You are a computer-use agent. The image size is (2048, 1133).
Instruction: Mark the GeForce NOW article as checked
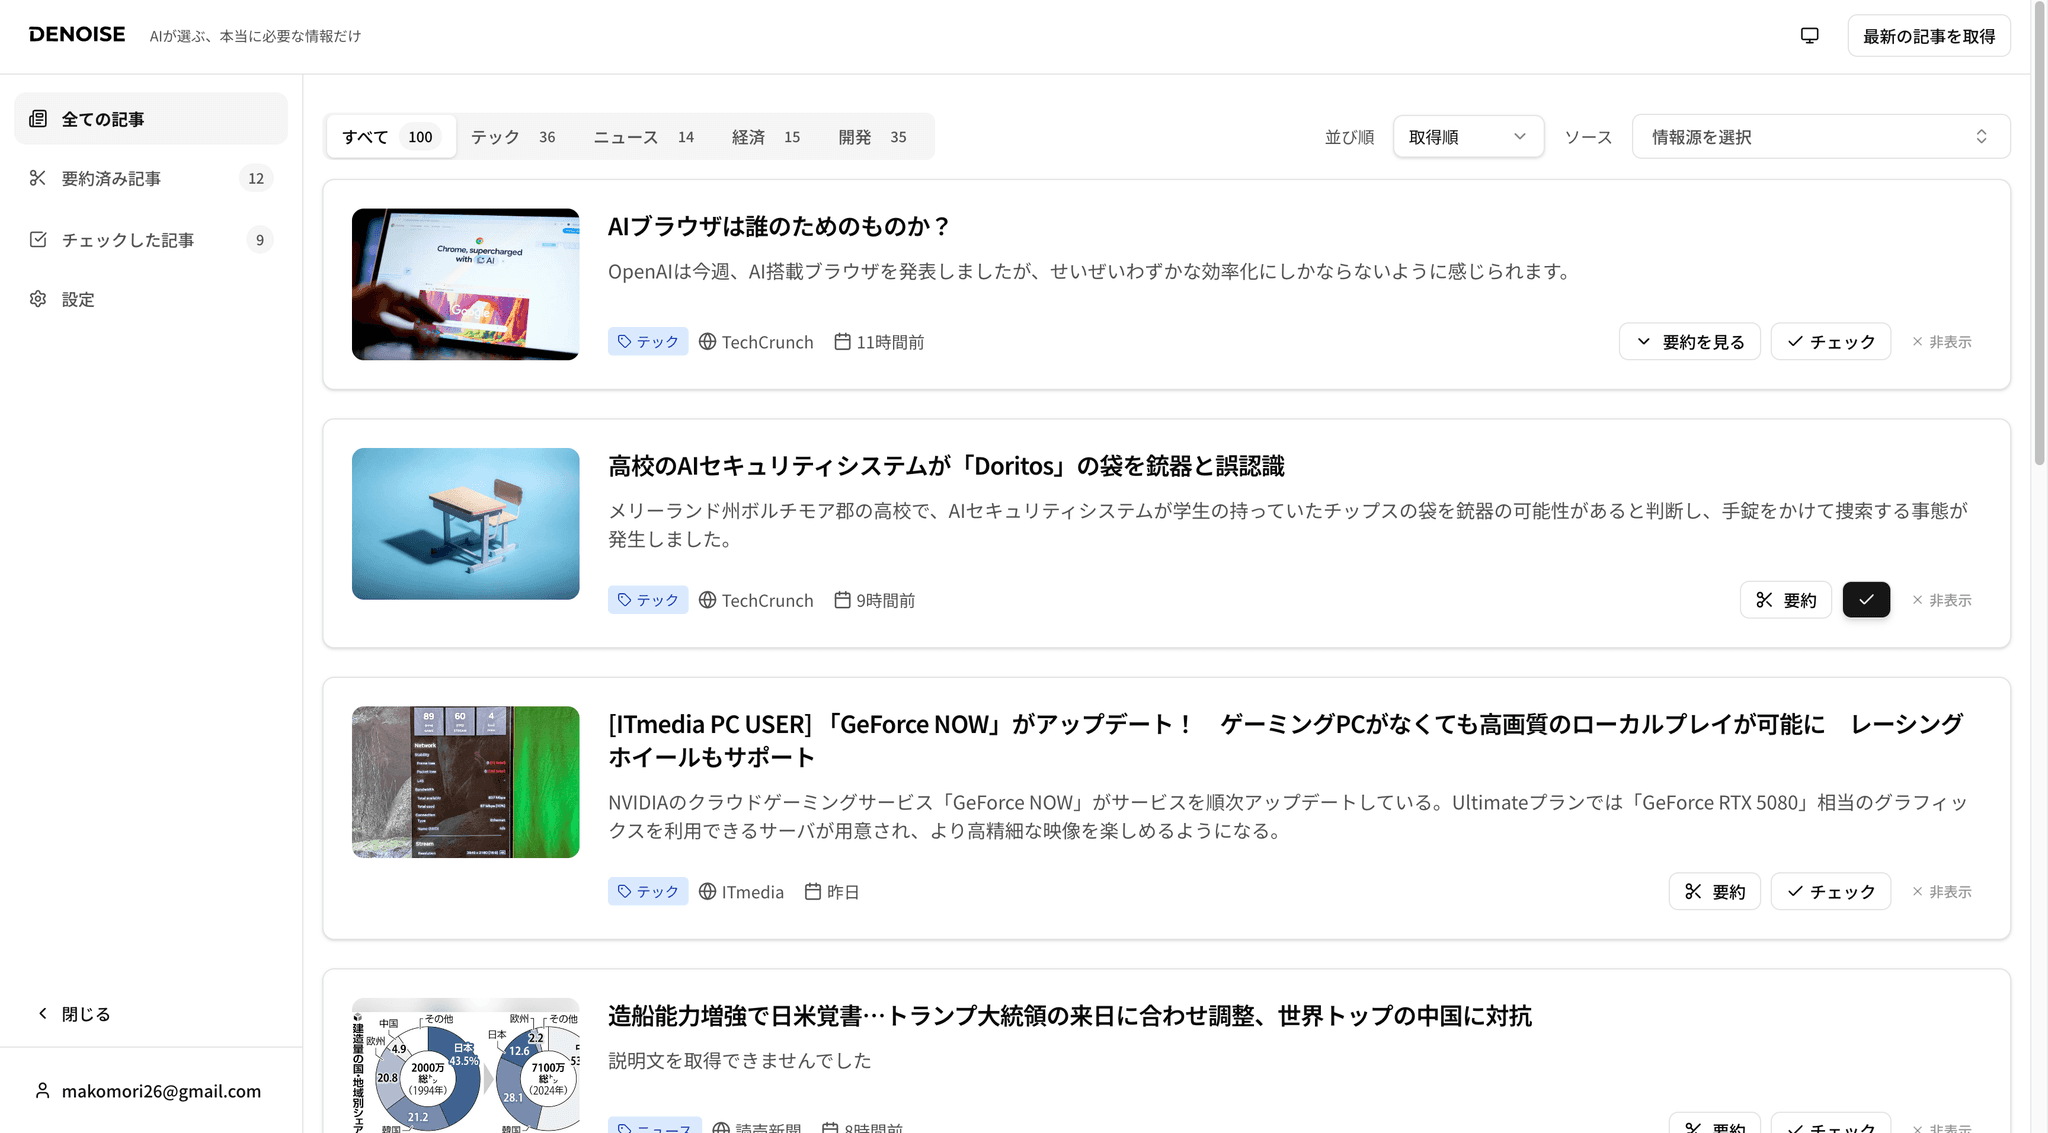tap(1830, 891)
